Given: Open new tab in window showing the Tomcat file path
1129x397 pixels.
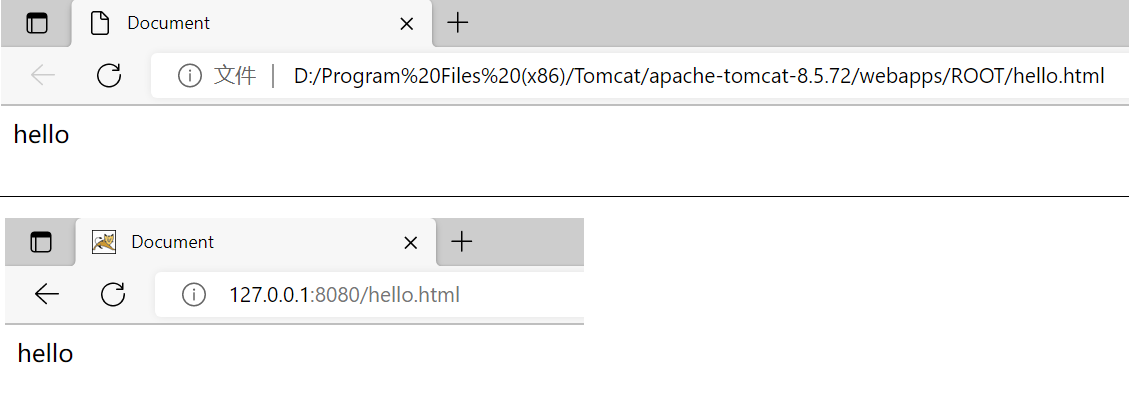Looking at the screenshot, I should [x=457, y=23].
